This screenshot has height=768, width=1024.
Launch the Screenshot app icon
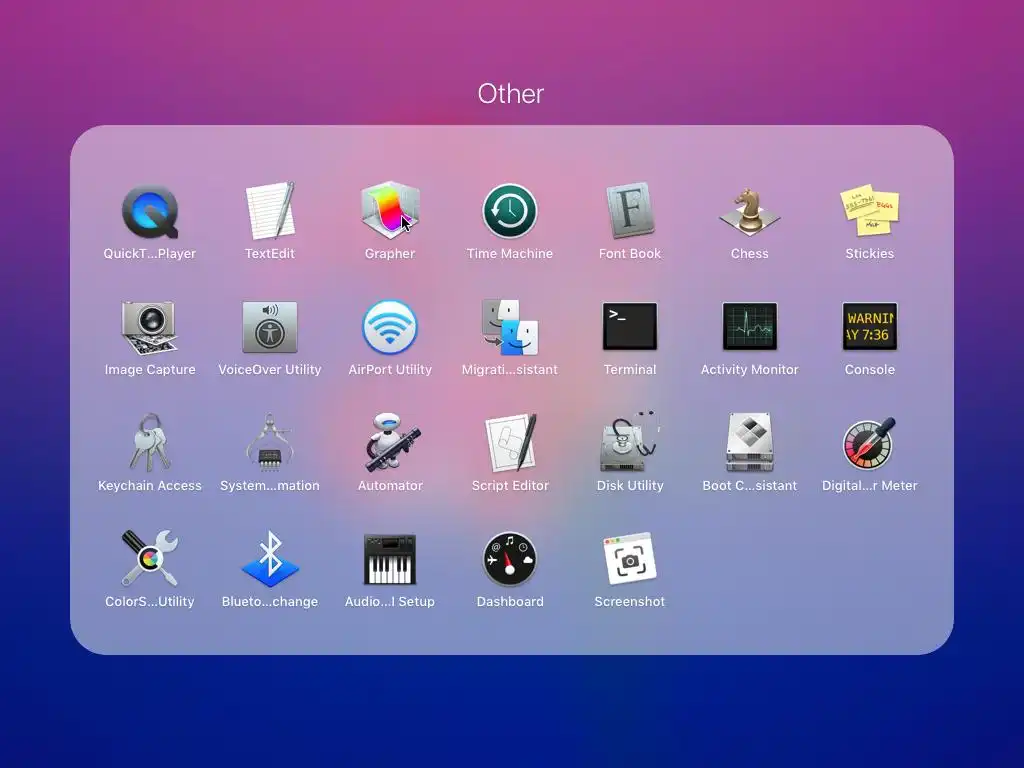click(x=630, y=558)
